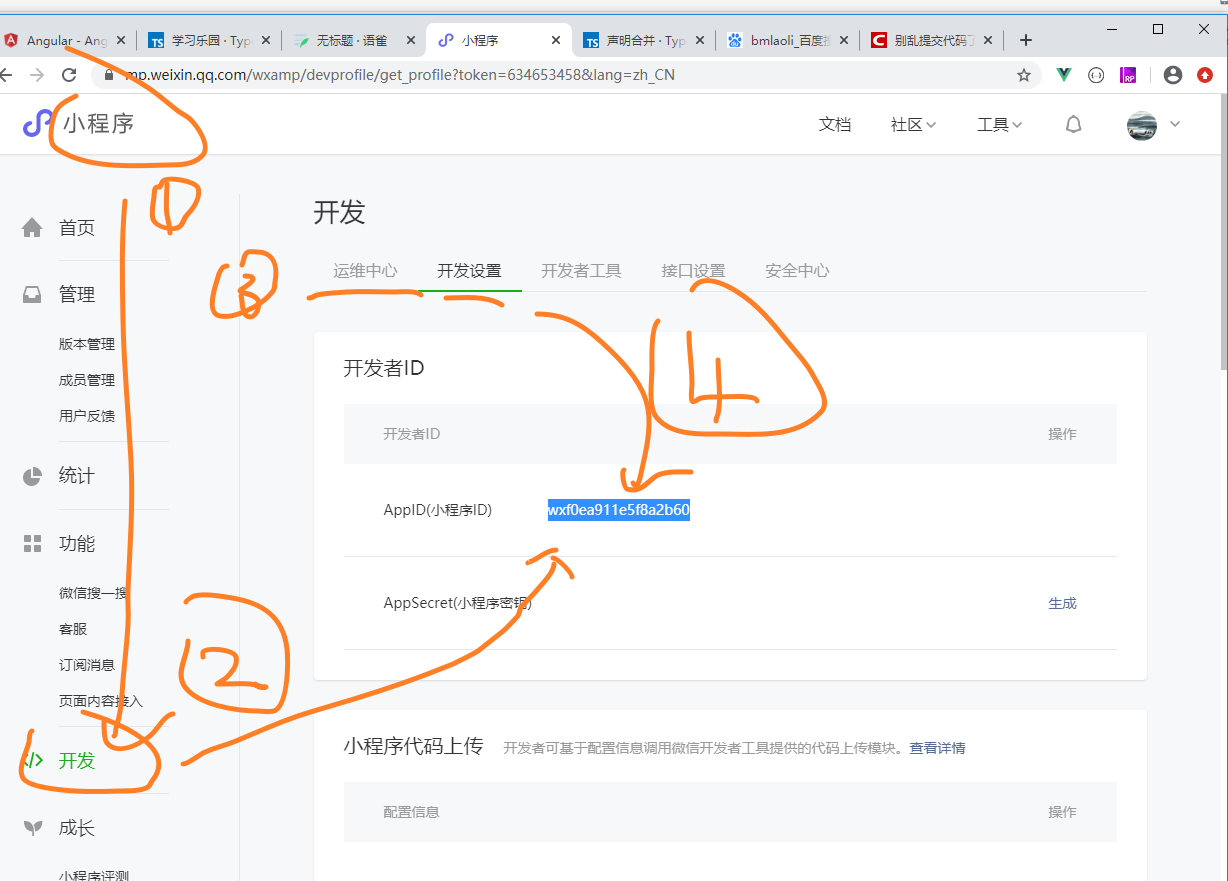Viewport: 1228px width, 881px height.
Task: Close the 声明合并 browser tab
Action: coord(699,40)
